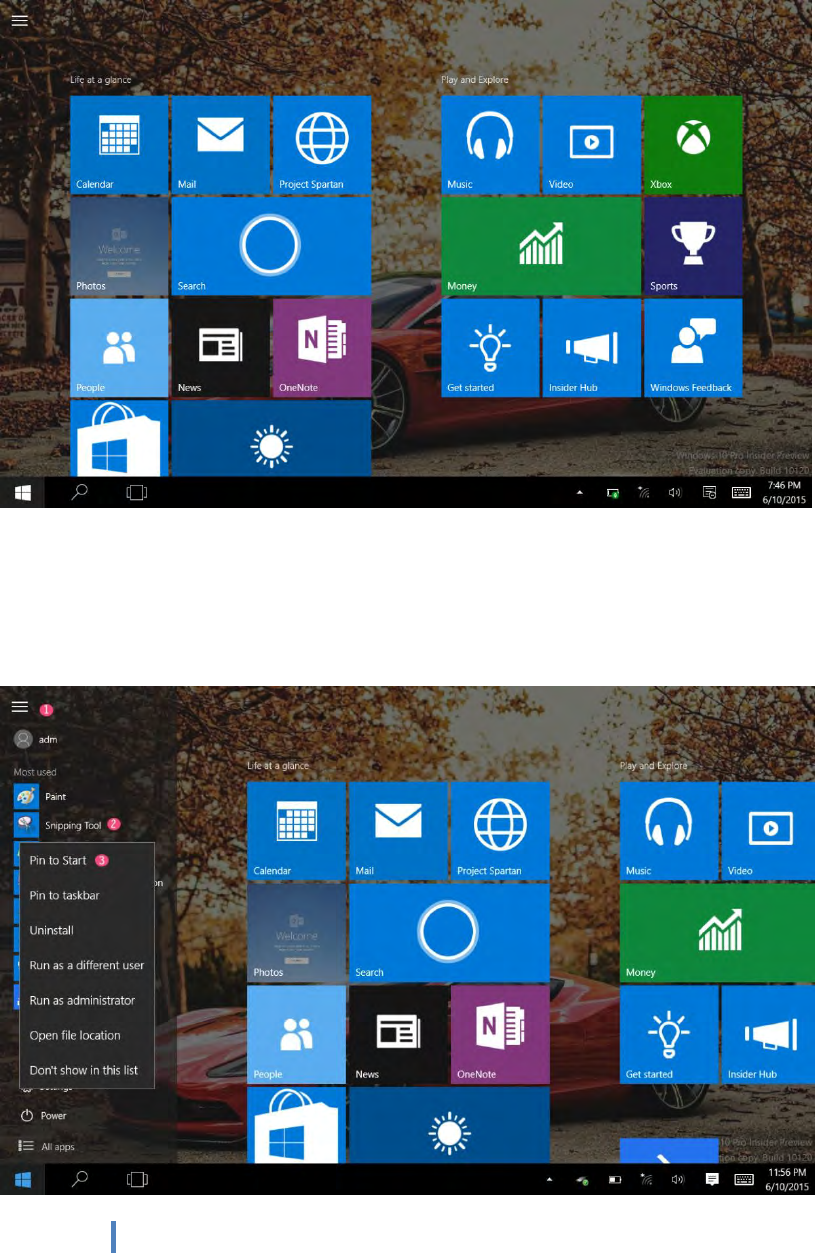815x1253 pixels.
Task: Open Action Center in the 7:46 PM tray
Action: [x=709, y=492]
